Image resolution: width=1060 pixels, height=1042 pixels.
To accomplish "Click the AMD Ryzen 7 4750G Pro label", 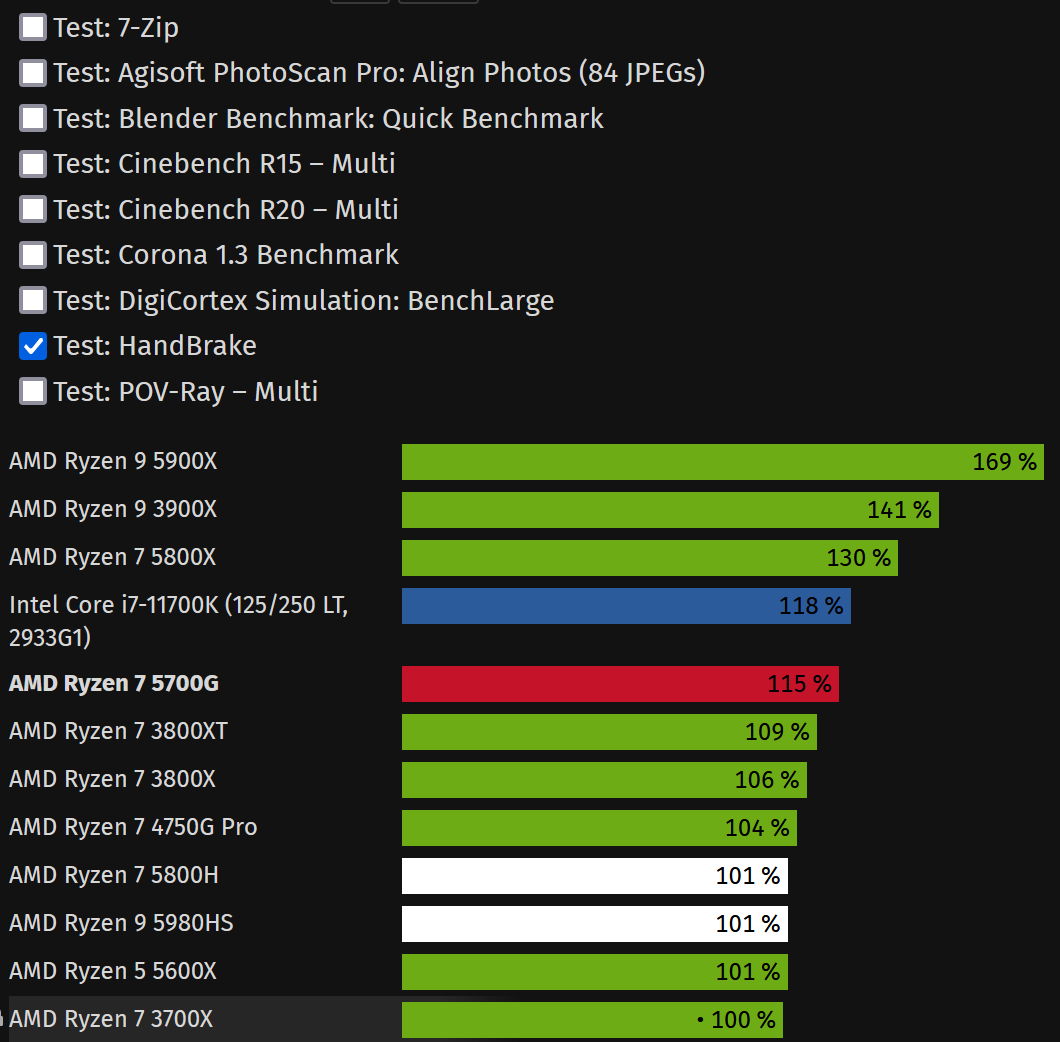I will [x=133, y=828].
